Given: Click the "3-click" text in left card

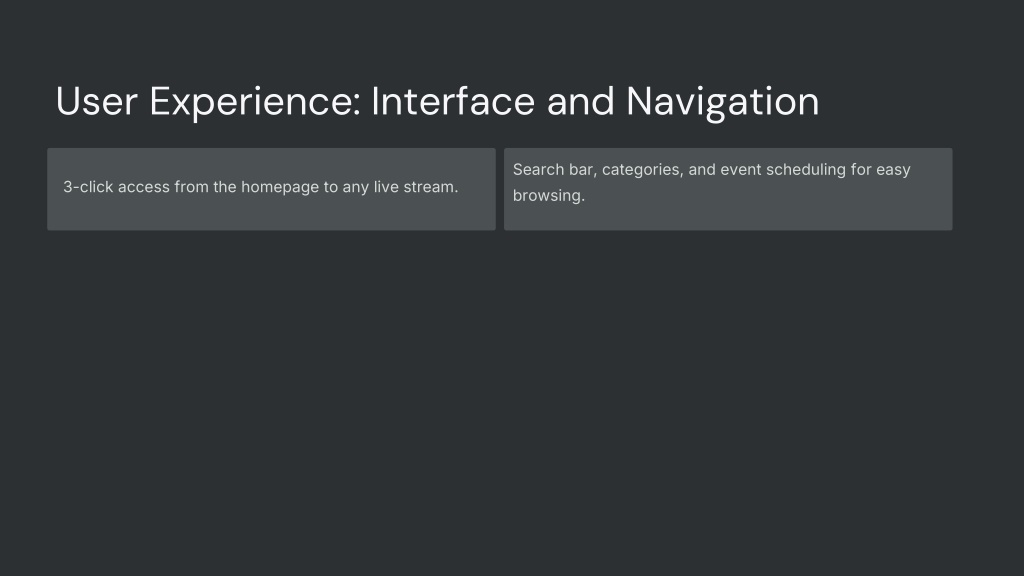Looking at the screenshot, I should pos(88,187).
